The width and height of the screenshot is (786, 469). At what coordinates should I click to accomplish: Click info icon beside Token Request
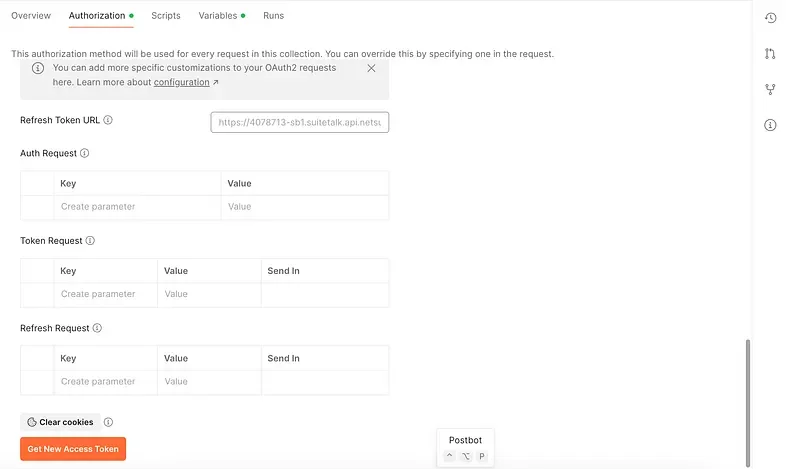pyautogui.click(x=90, y=241)
